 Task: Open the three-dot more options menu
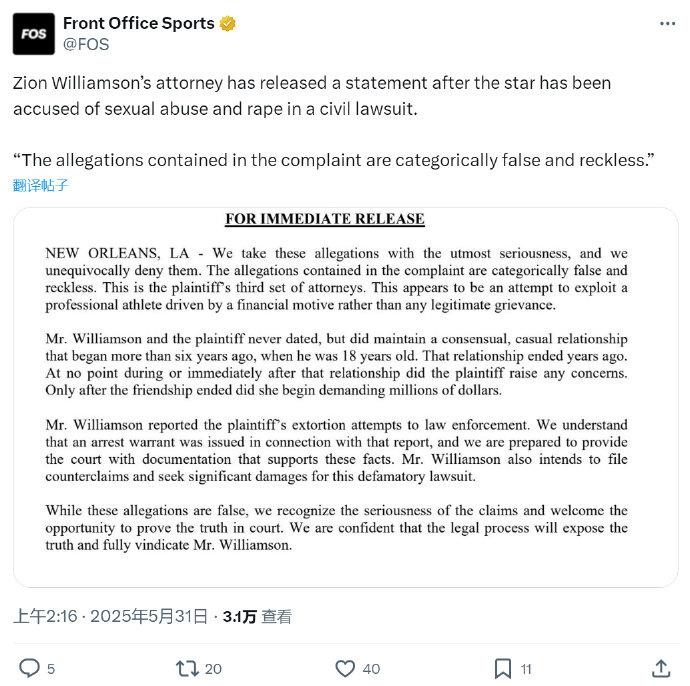click(x=667, y=24)
